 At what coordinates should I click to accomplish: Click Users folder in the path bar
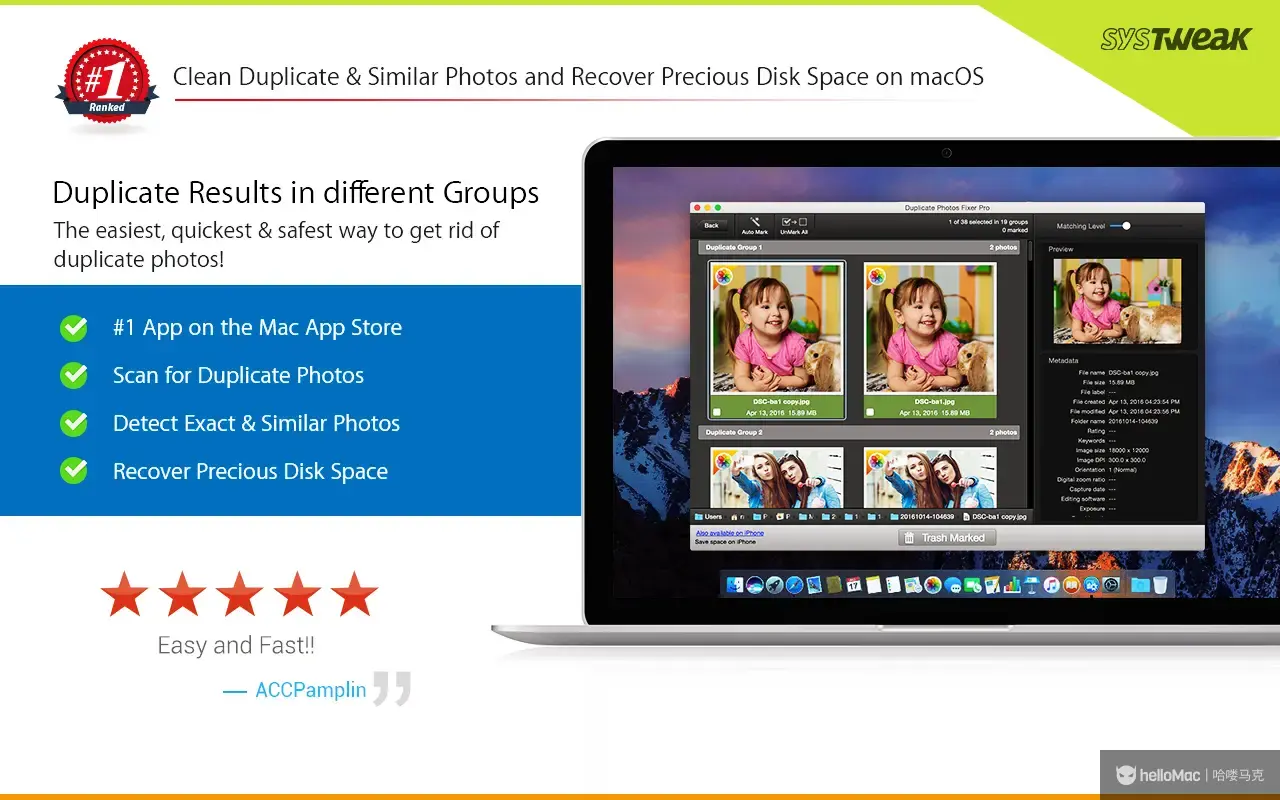click(708, 517)
